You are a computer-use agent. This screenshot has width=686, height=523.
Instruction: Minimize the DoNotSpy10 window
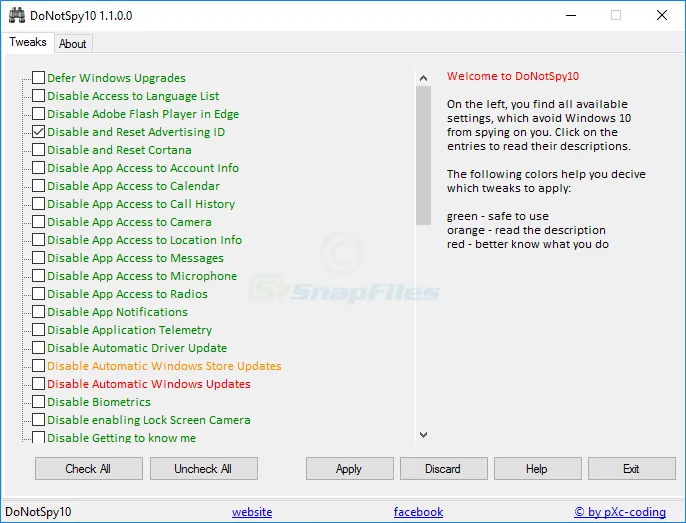tap(570, 15)
